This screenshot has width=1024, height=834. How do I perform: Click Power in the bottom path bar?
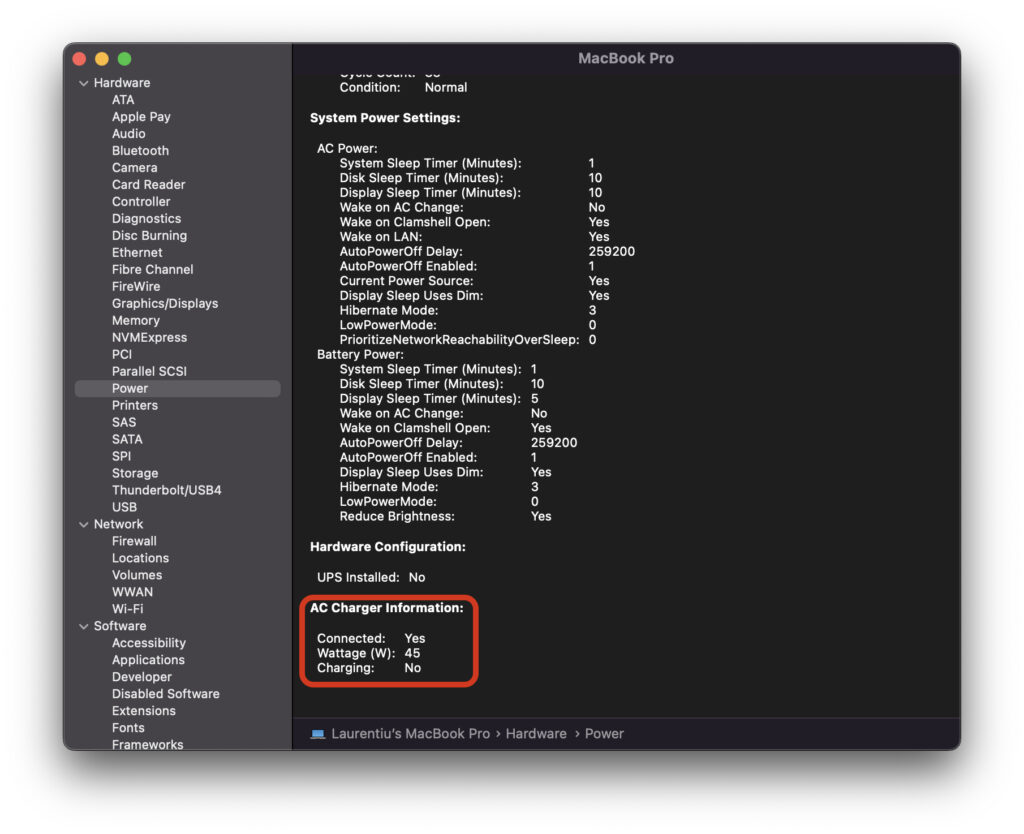[604, 734]
